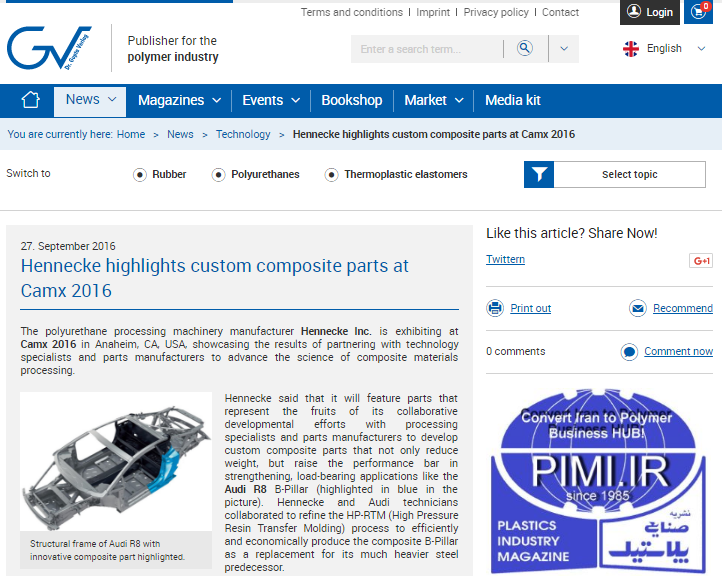Open Terms and conditions link
The image size is (722, 576).
(x=352, y=12)
